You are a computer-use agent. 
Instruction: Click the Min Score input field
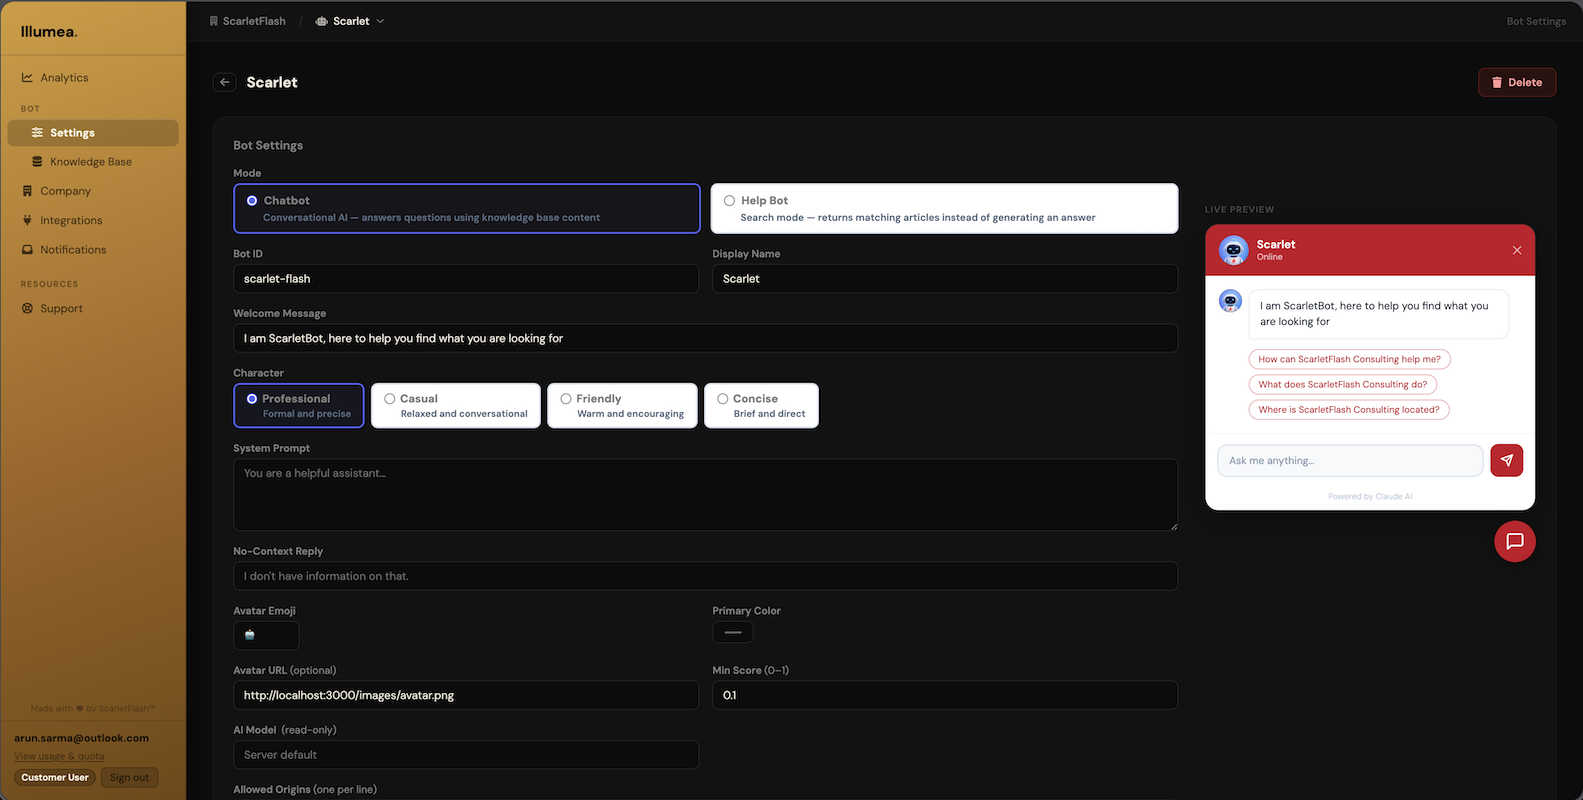click(945, 695)
